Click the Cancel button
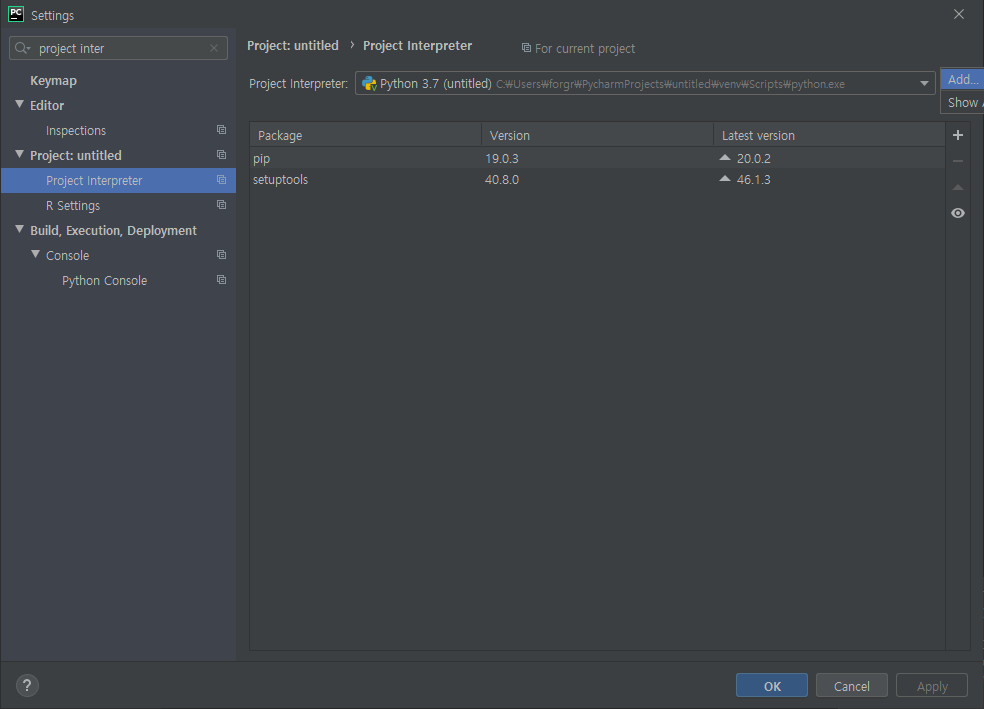Image resolution: width=984 pixels, height=709 pixels. click(x=852, y=686)
